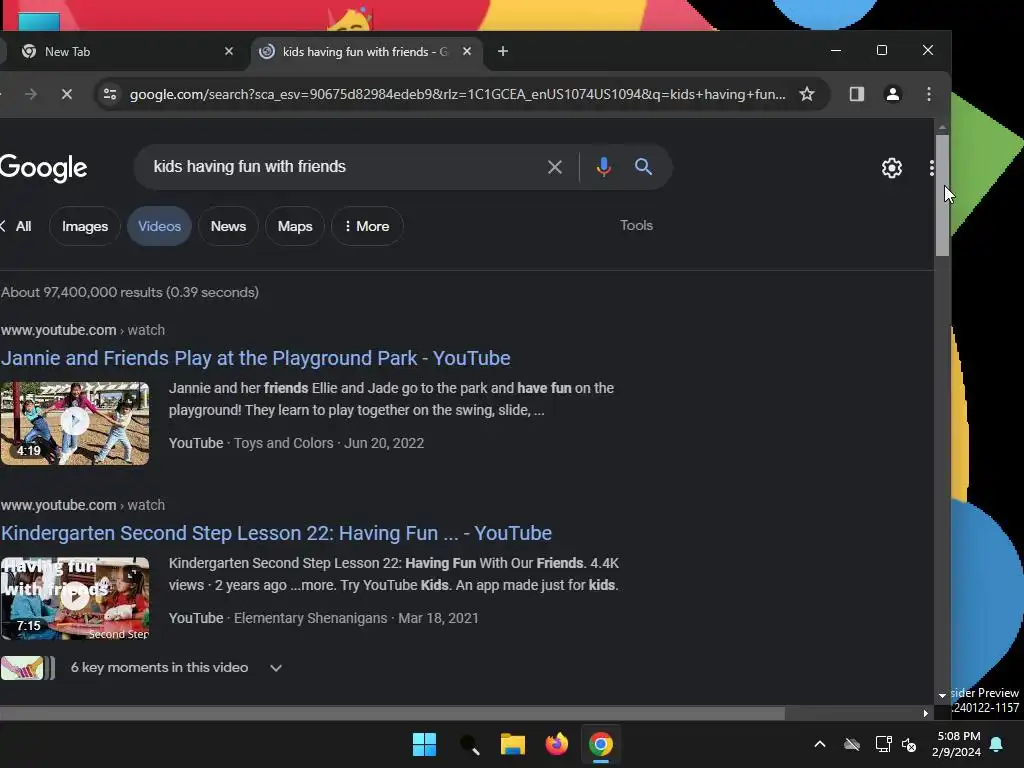The height and width of the screenshot is (768, 1024).
Task: Open Jannie and Friends Play at the Playground link
Action: (x=255, y=359)
